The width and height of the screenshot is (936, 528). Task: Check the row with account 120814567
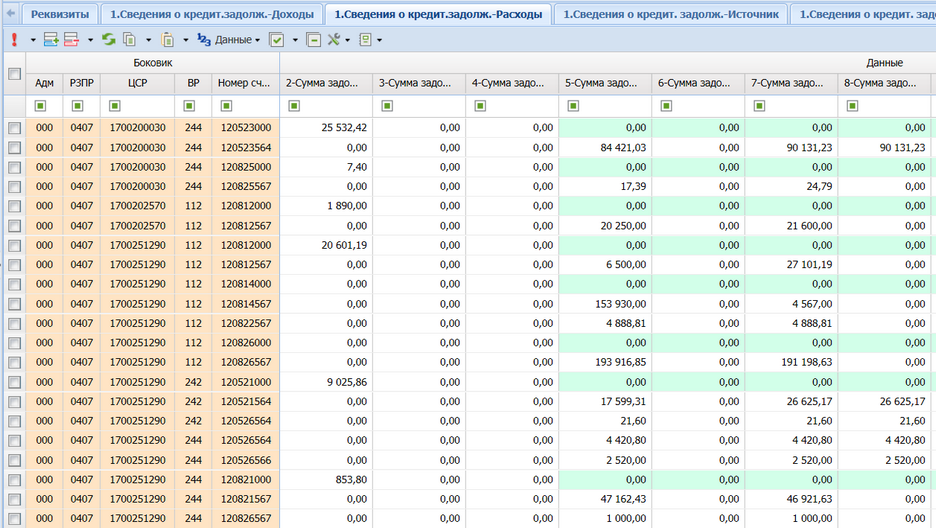click(x=14, y=304)
